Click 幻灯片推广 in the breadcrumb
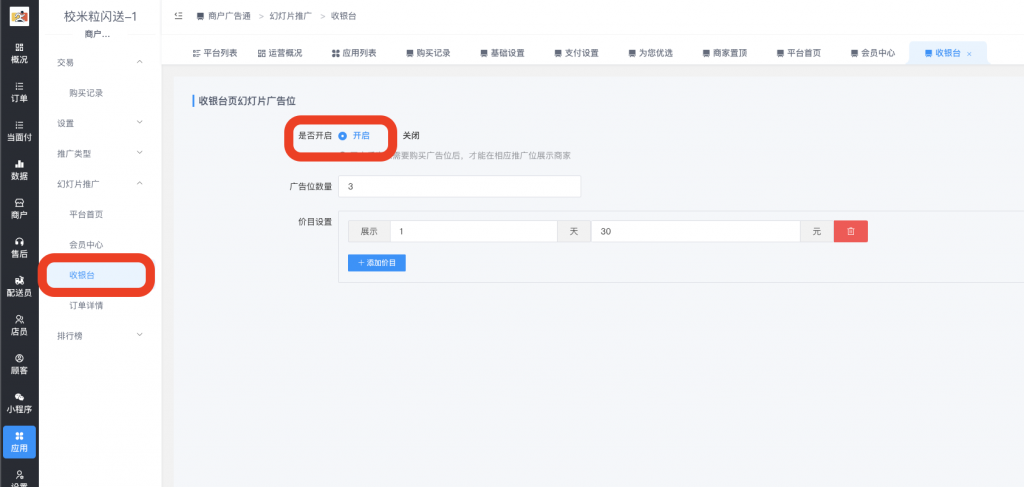The width and height of the screenshot is (1024, 487). [291, 16]
